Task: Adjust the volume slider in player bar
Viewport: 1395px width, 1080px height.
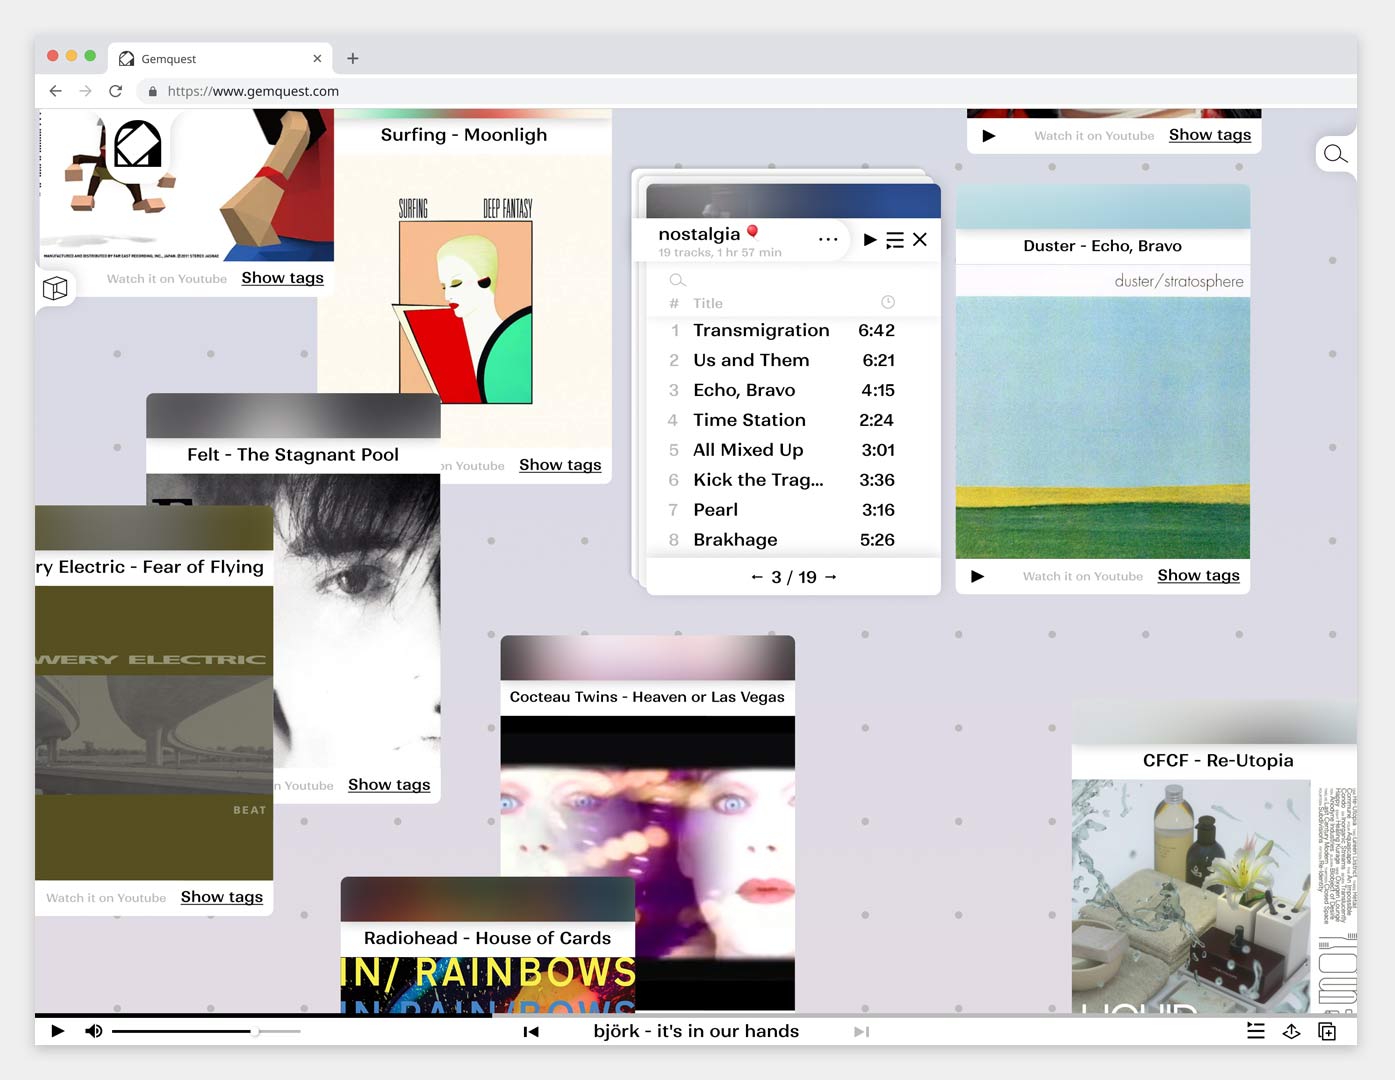Action: pos(255,1031)
